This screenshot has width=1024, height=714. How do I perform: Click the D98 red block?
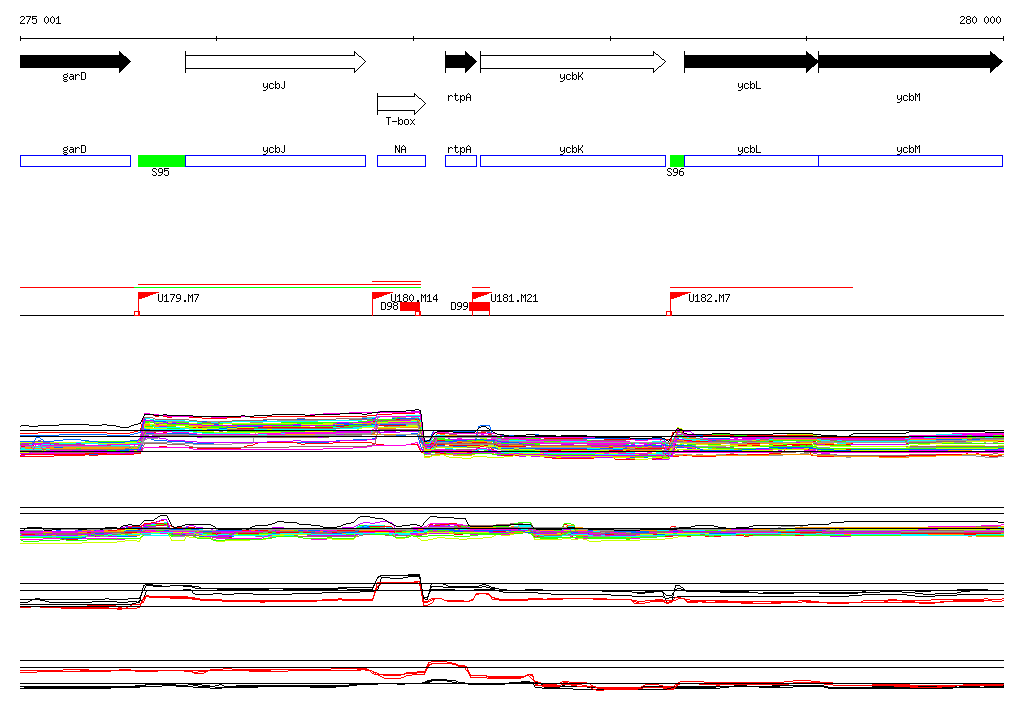pos(410,306)
